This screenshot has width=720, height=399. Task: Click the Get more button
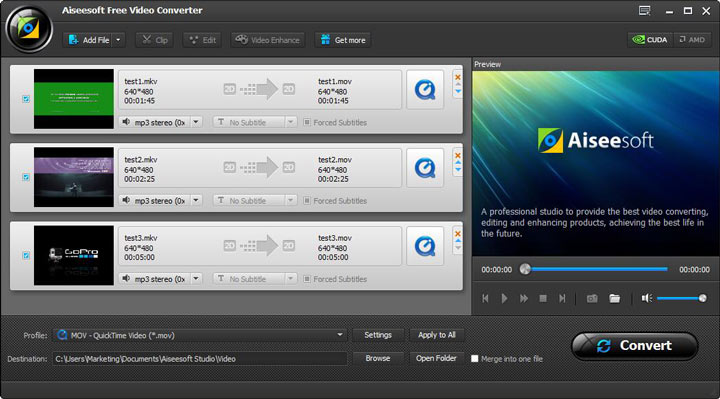point(343,40)
